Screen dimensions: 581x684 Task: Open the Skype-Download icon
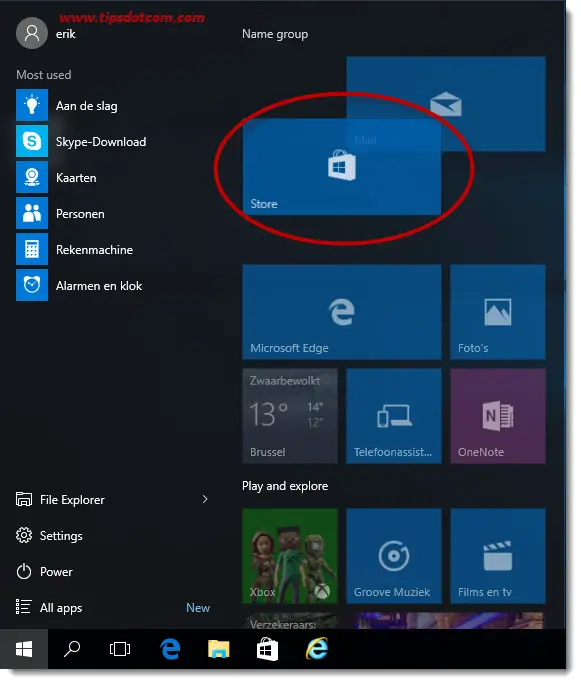[32, 141]
